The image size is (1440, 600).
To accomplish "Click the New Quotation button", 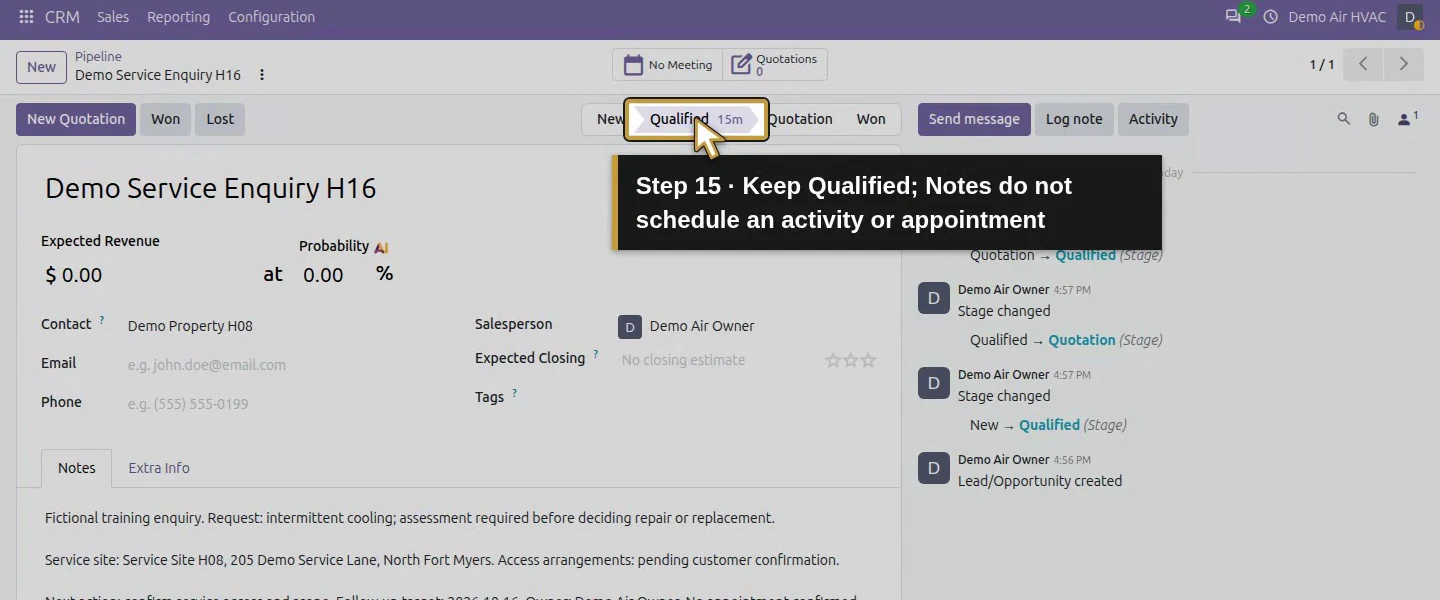I will coord(76,119).
